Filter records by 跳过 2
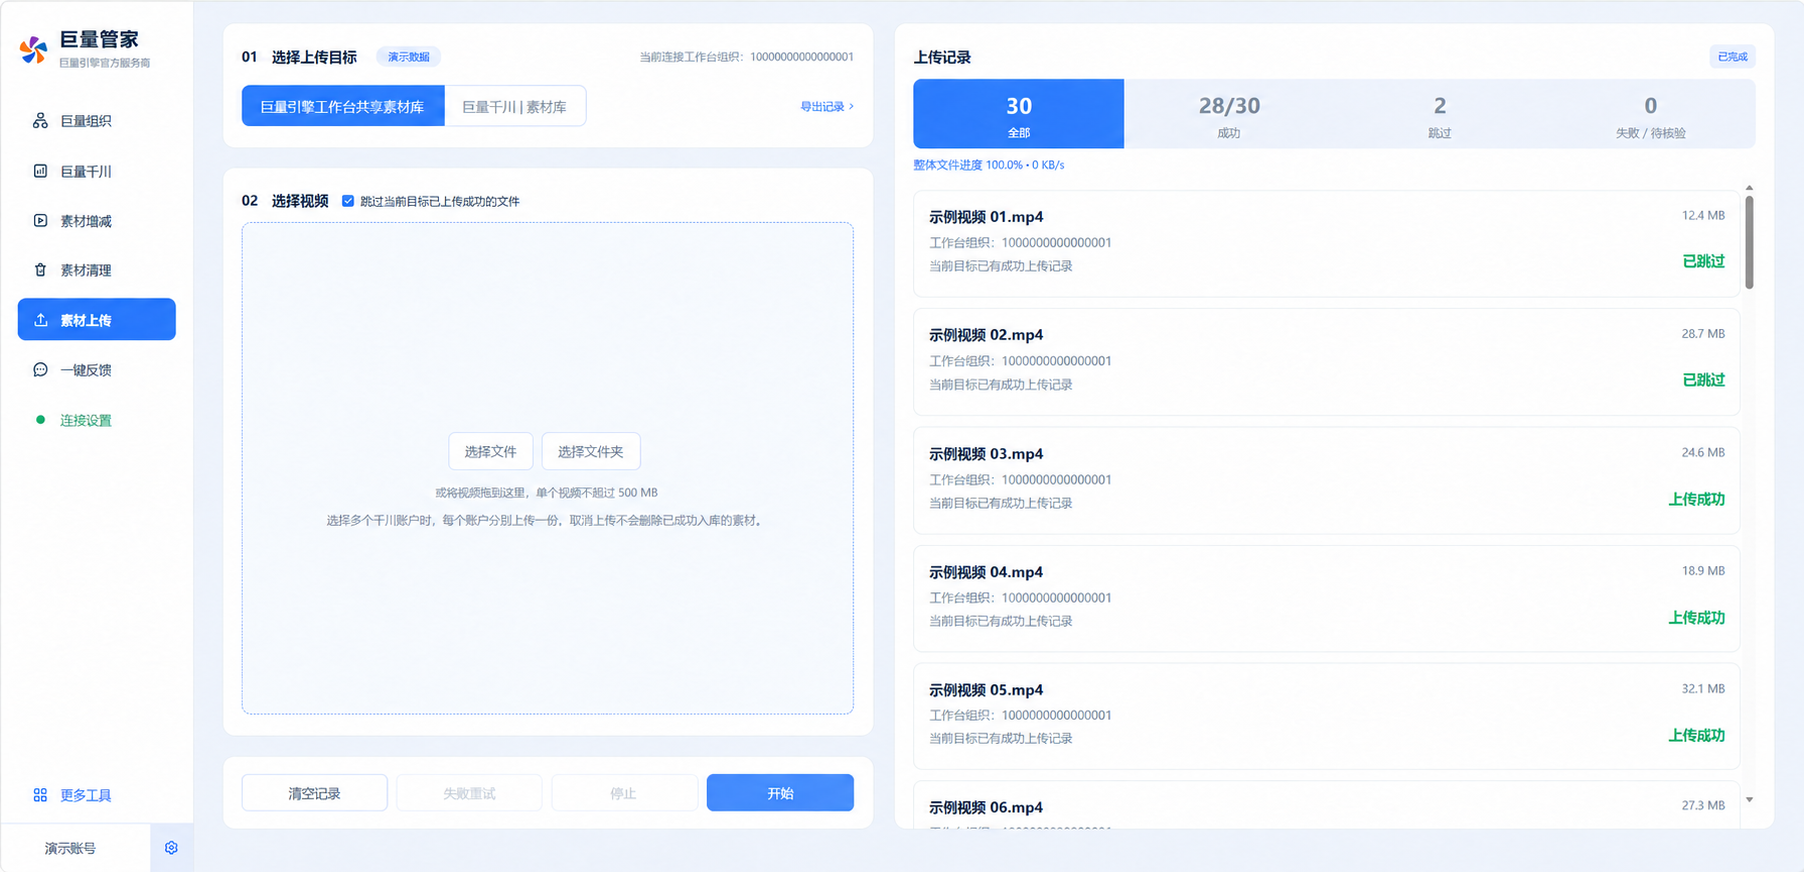 click(1440, 114)
